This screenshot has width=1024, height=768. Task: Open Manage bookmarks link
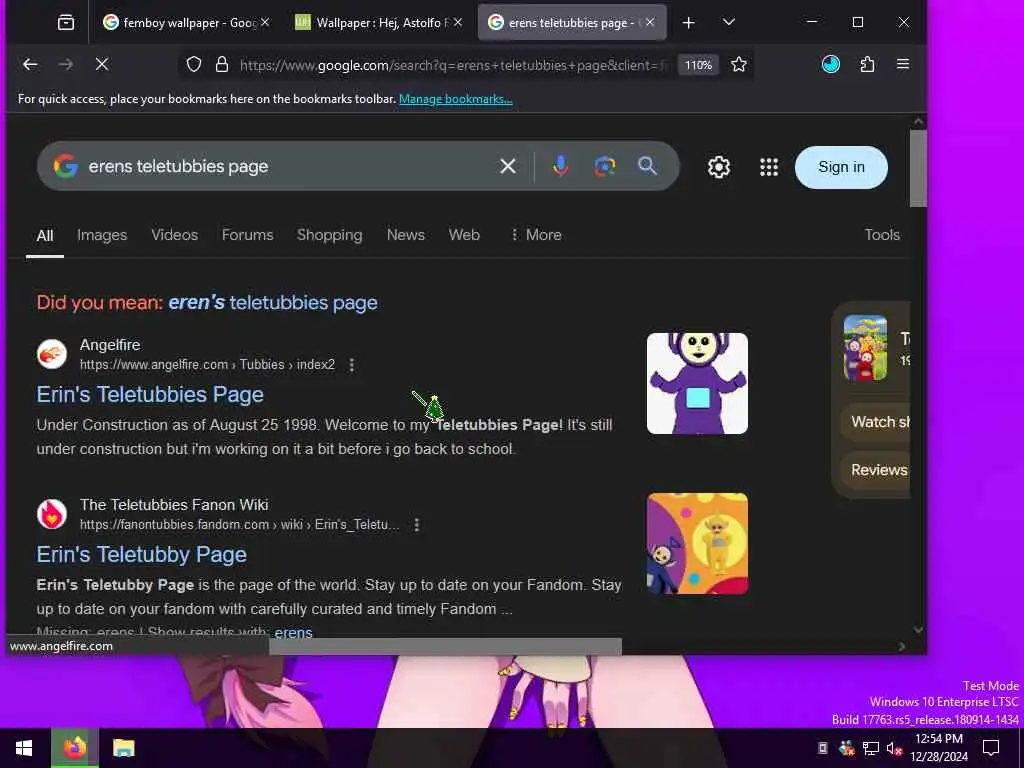tap(456, 99)
